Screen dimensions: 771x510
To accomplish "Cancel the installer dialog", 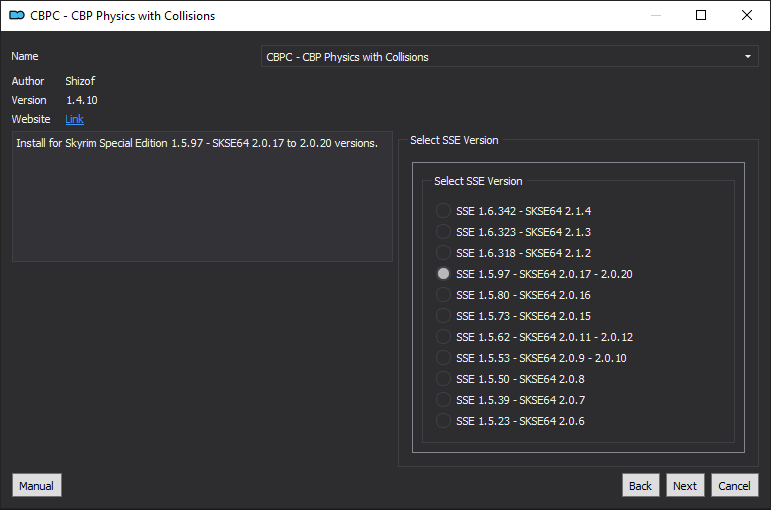I will [734, 485].
